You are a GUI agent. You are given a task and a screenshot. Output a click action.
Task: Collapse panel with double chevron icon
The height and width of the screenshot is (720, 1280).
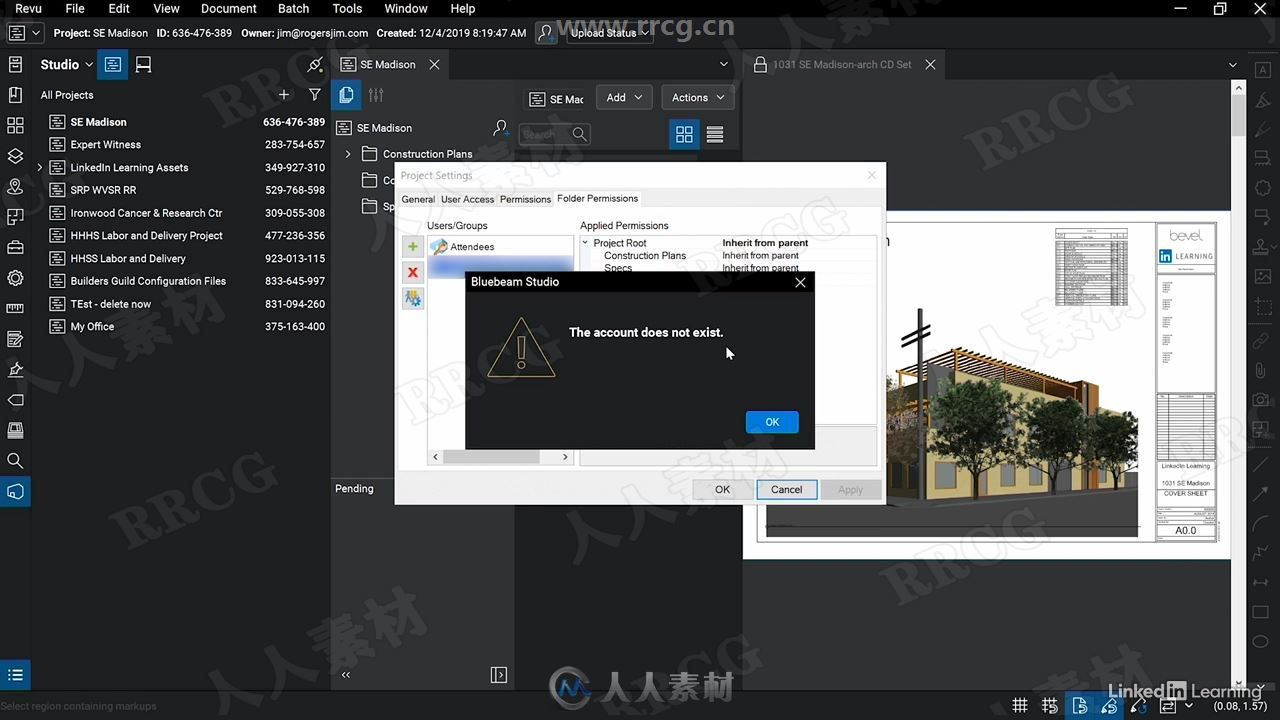click(346, 675)
